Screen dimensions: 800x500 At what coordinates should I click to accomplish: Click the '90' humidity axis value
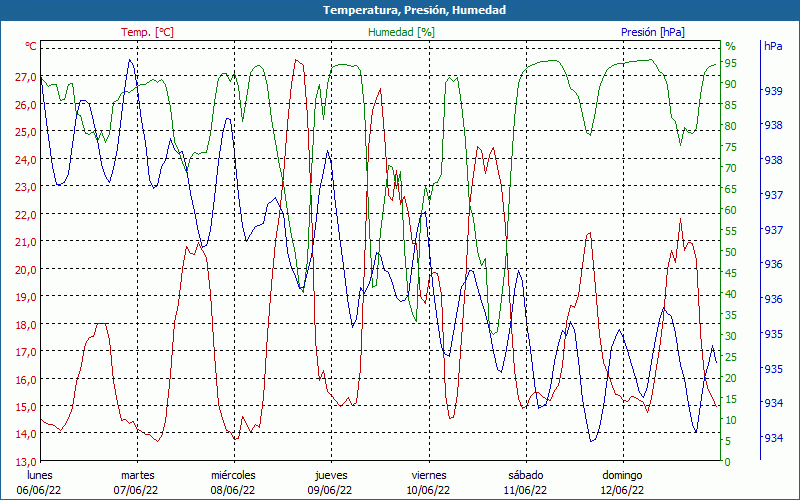(x=731, y=84)
